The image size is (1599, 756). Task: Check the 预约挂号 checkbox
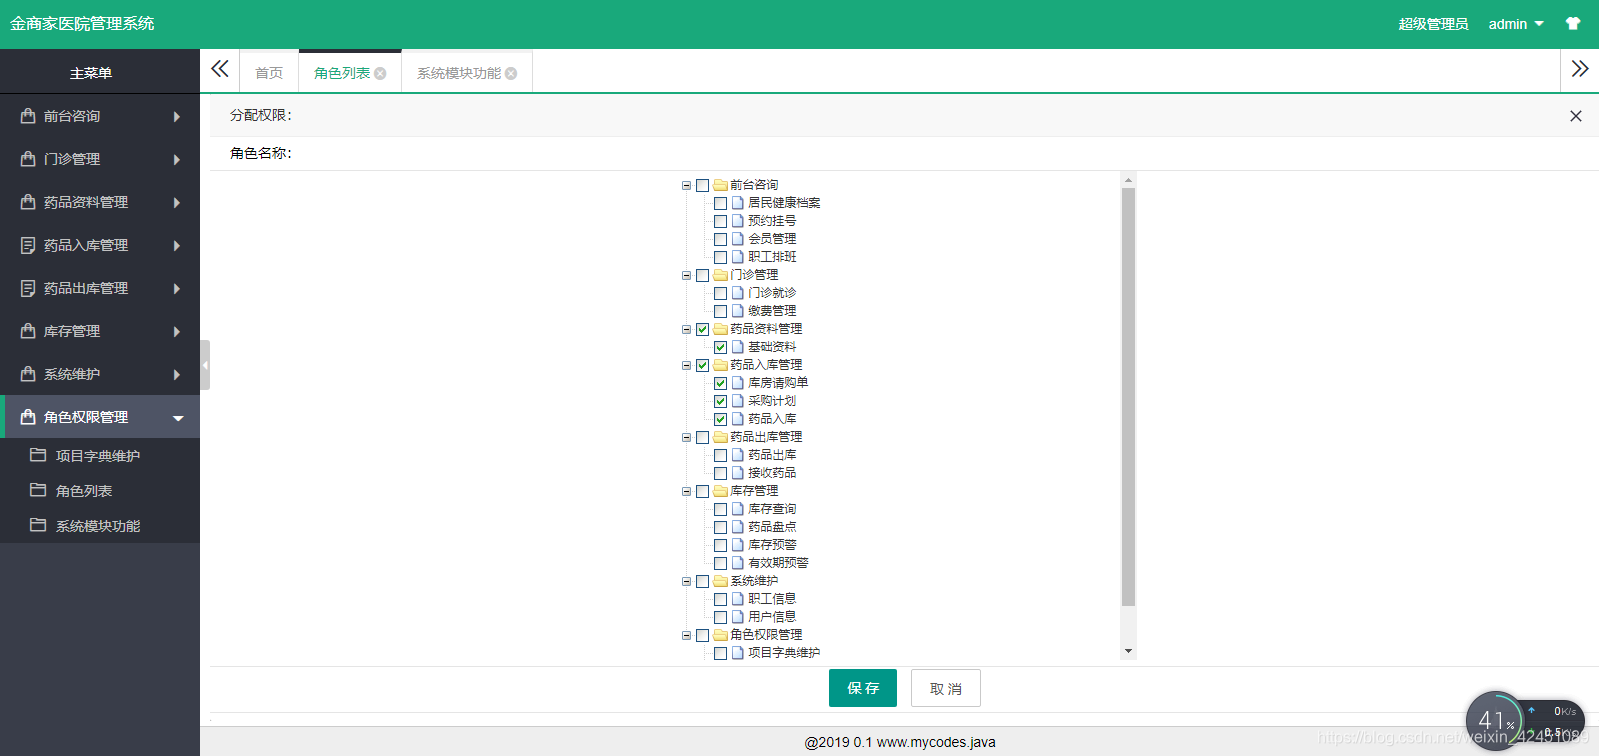(x=721, y=222)
